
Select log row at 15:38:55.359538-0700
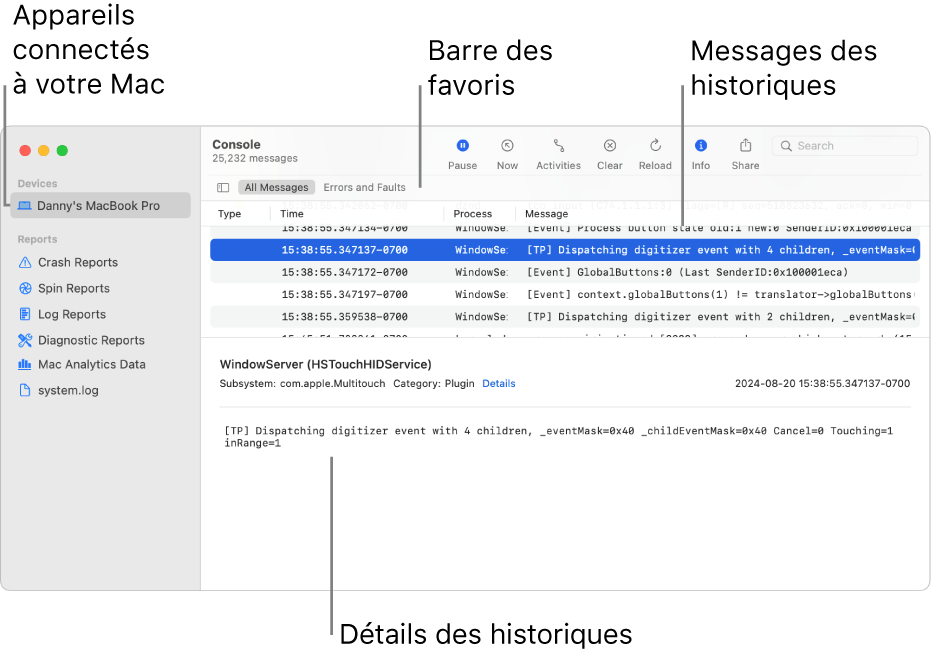coord(565,317)
